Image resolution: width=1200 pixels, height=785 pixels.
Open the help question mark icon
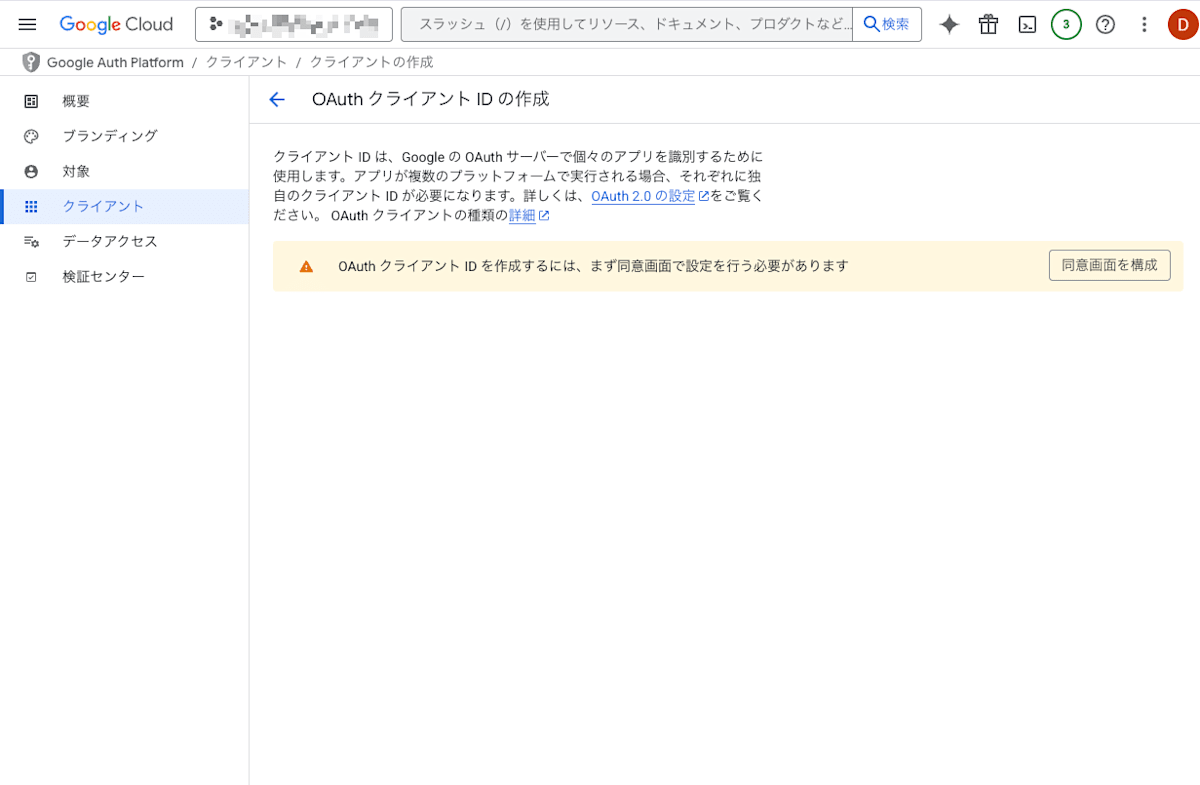point(1105,25)
